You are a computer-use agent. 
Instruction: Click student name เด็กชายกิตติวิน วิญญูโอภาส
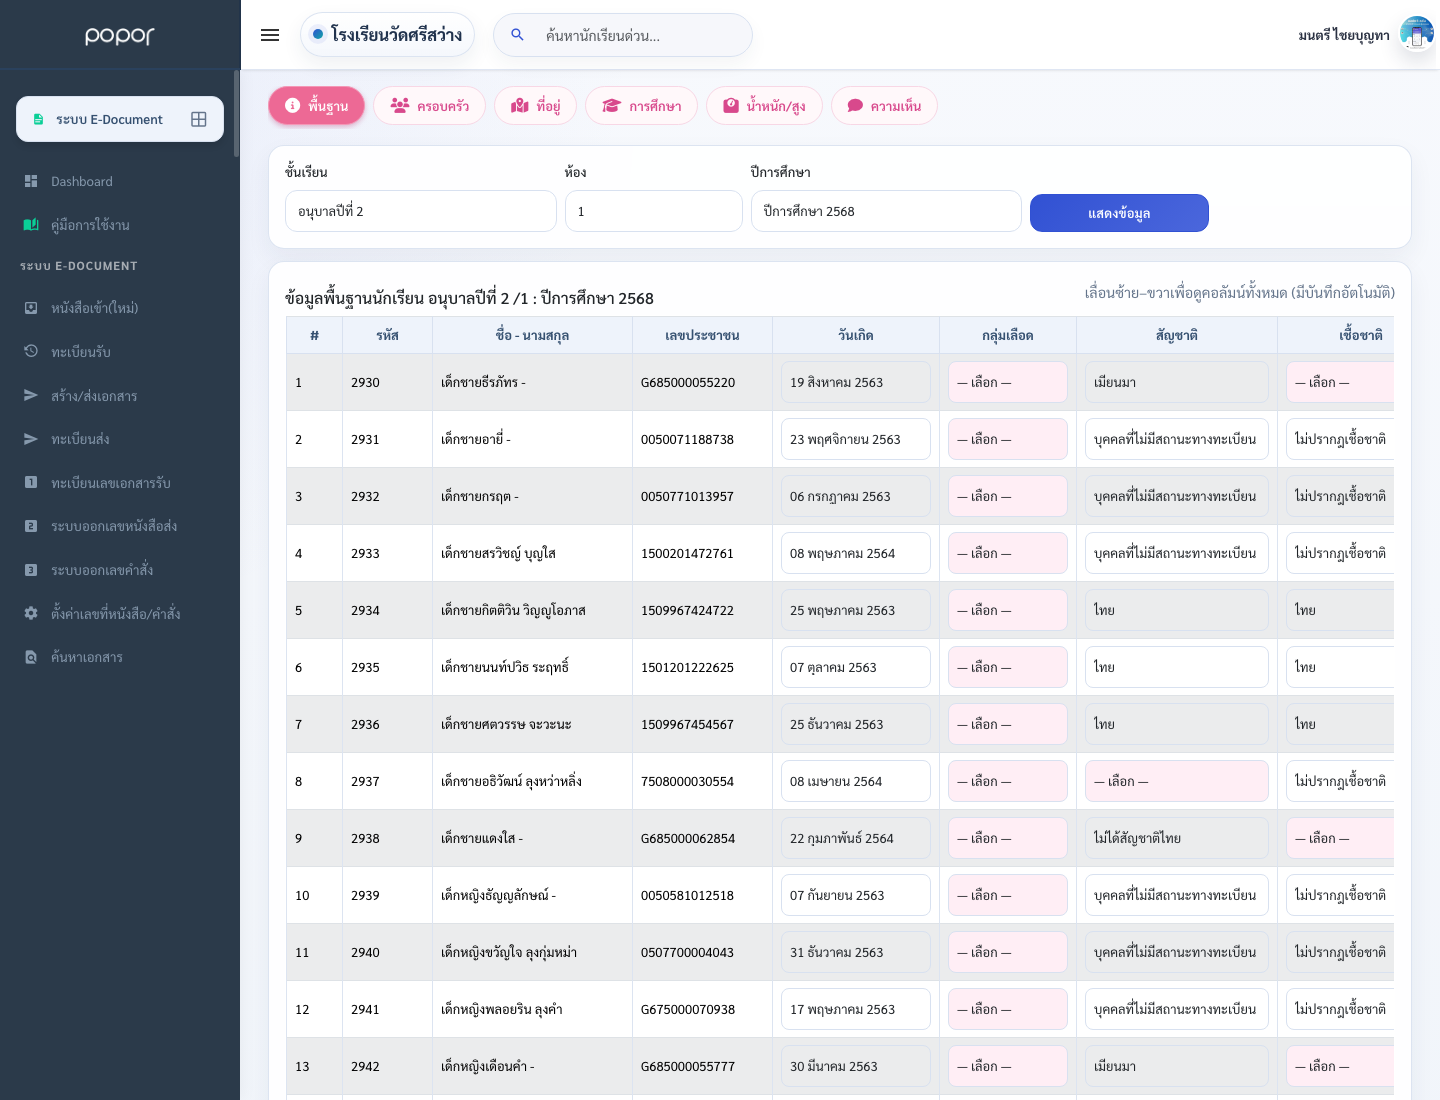[x=513, y=610]
